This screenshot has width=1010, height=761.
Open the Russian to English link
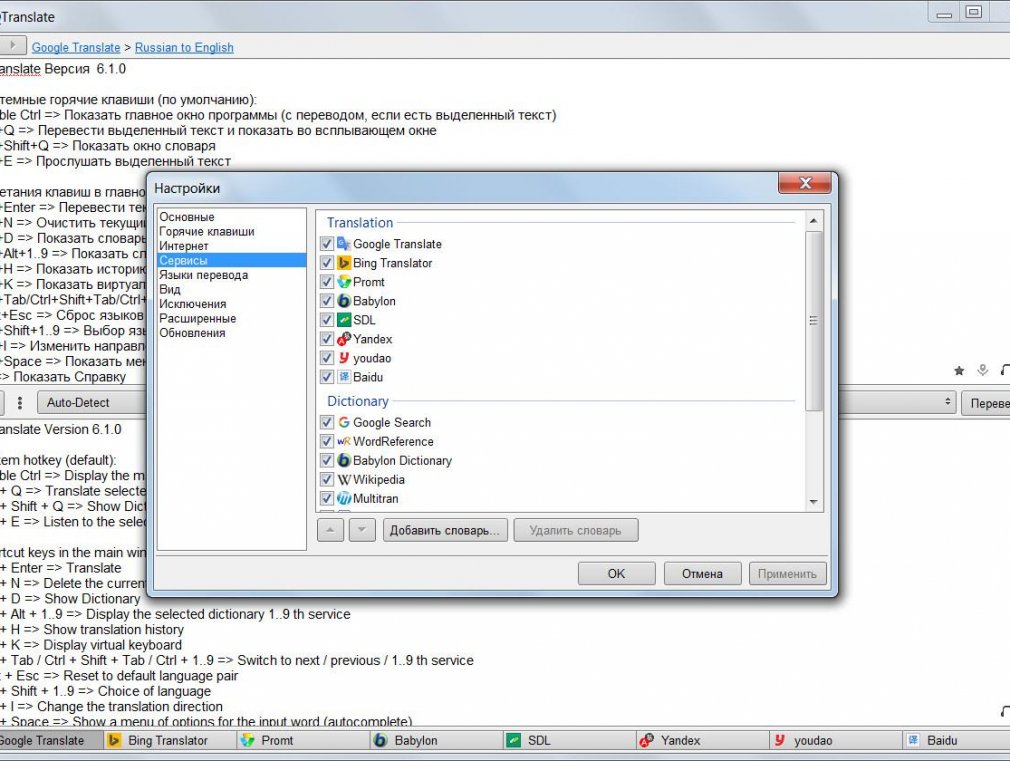[x=184, y=47]
